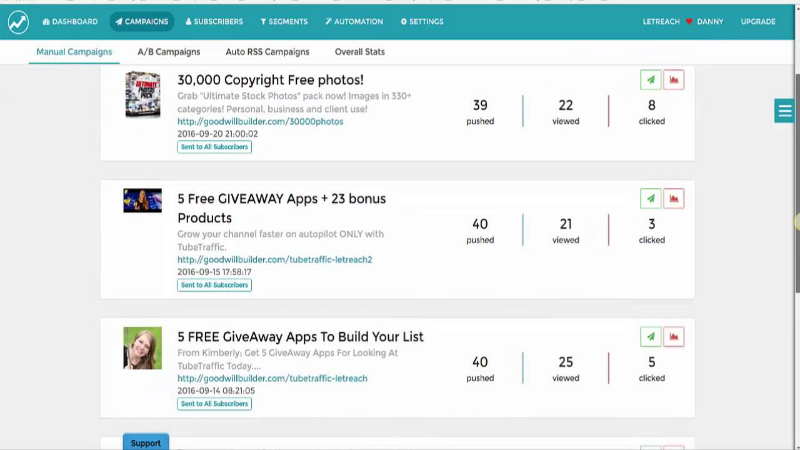Viewport: 800px width, 450px height.
Task: Open Settings in the navigation bar
Action: point(422,21)
